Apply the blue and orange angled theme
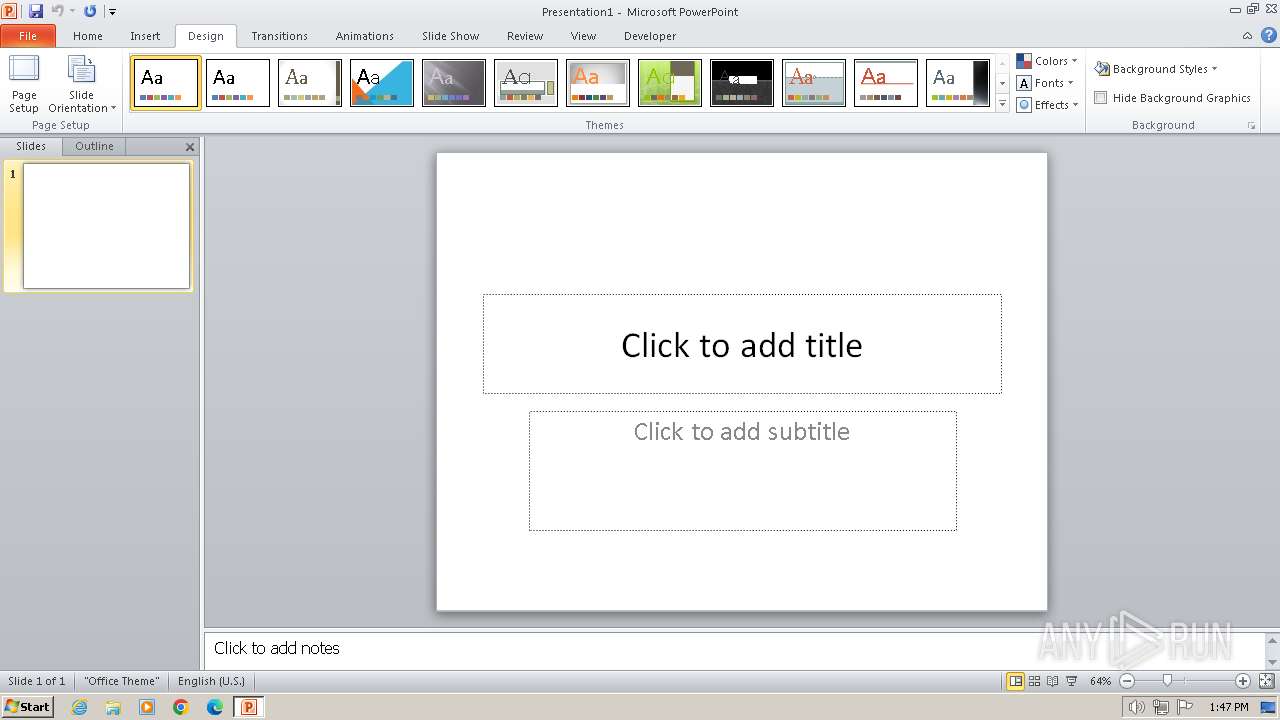The height and width of the screenshot is (720, 1280). click(382, 82)
